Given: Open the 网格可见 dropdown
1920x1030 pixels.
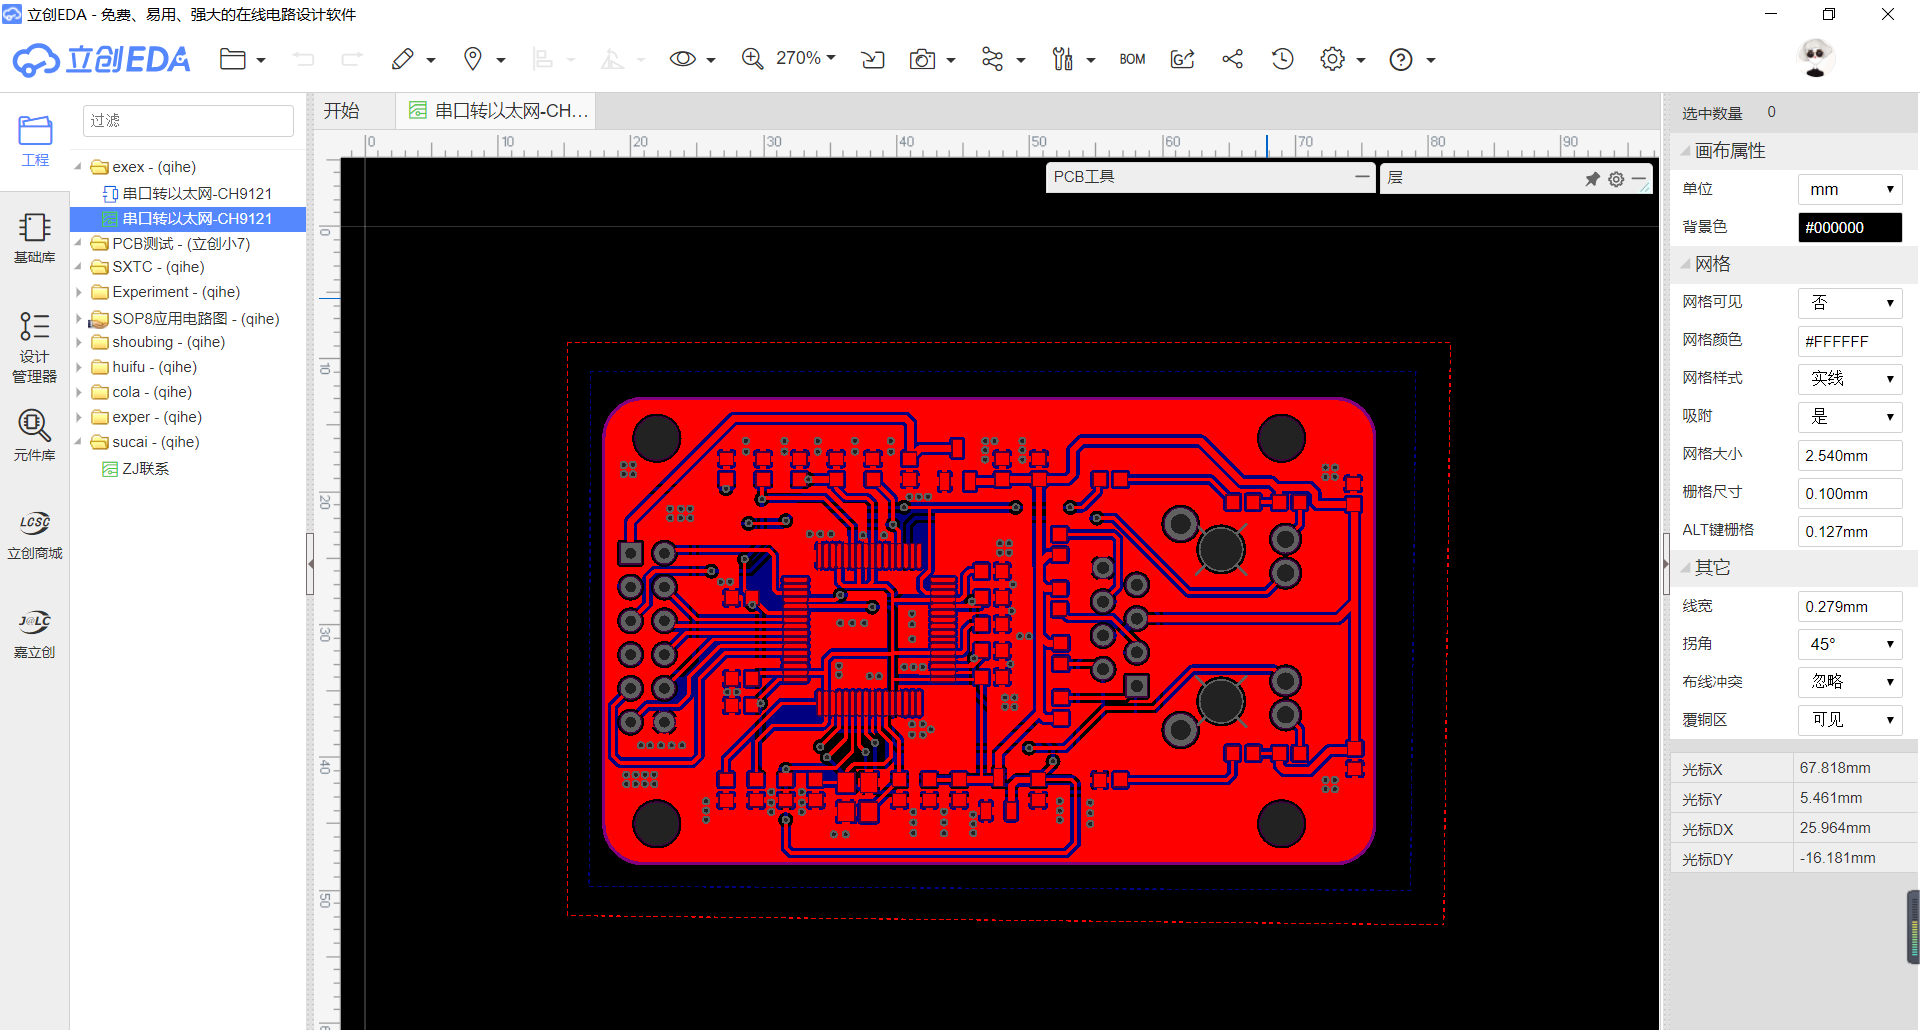Looking at the screenshot, I should 1850,303.
